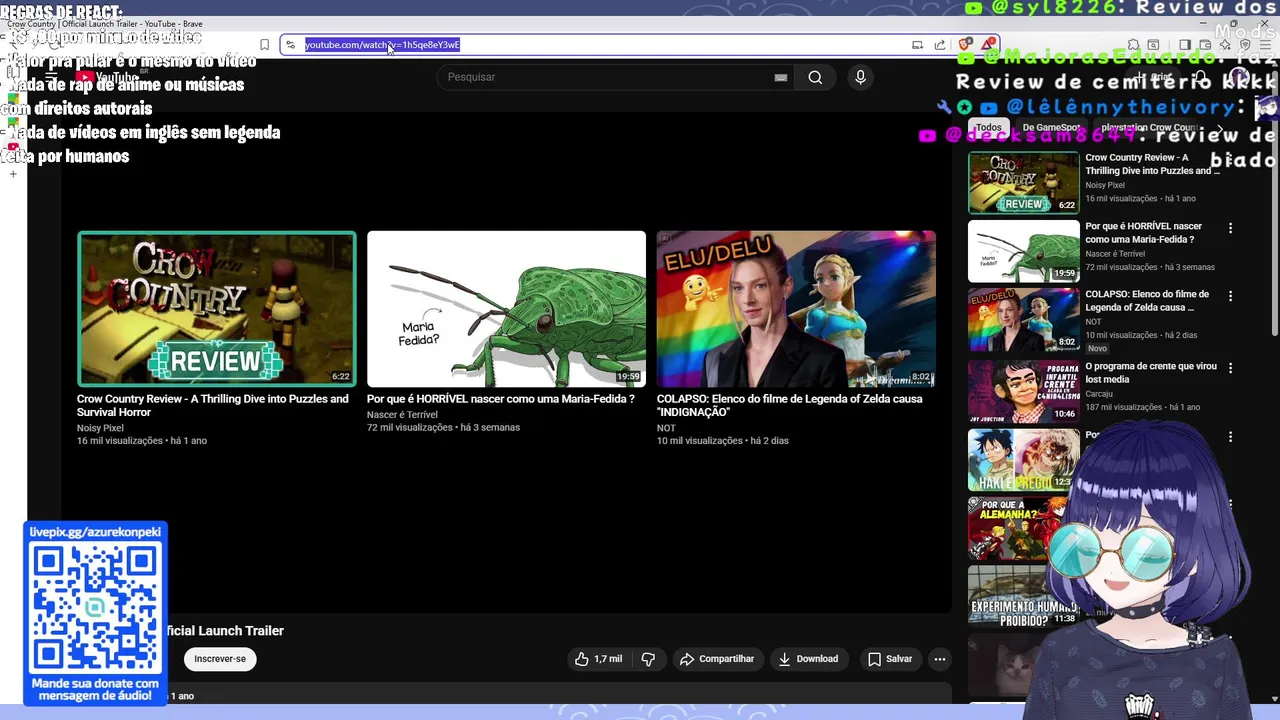The width and height of the screenshot is (1280, 720).
Task: Save video with the Salvar button
Action: [890, 659]
